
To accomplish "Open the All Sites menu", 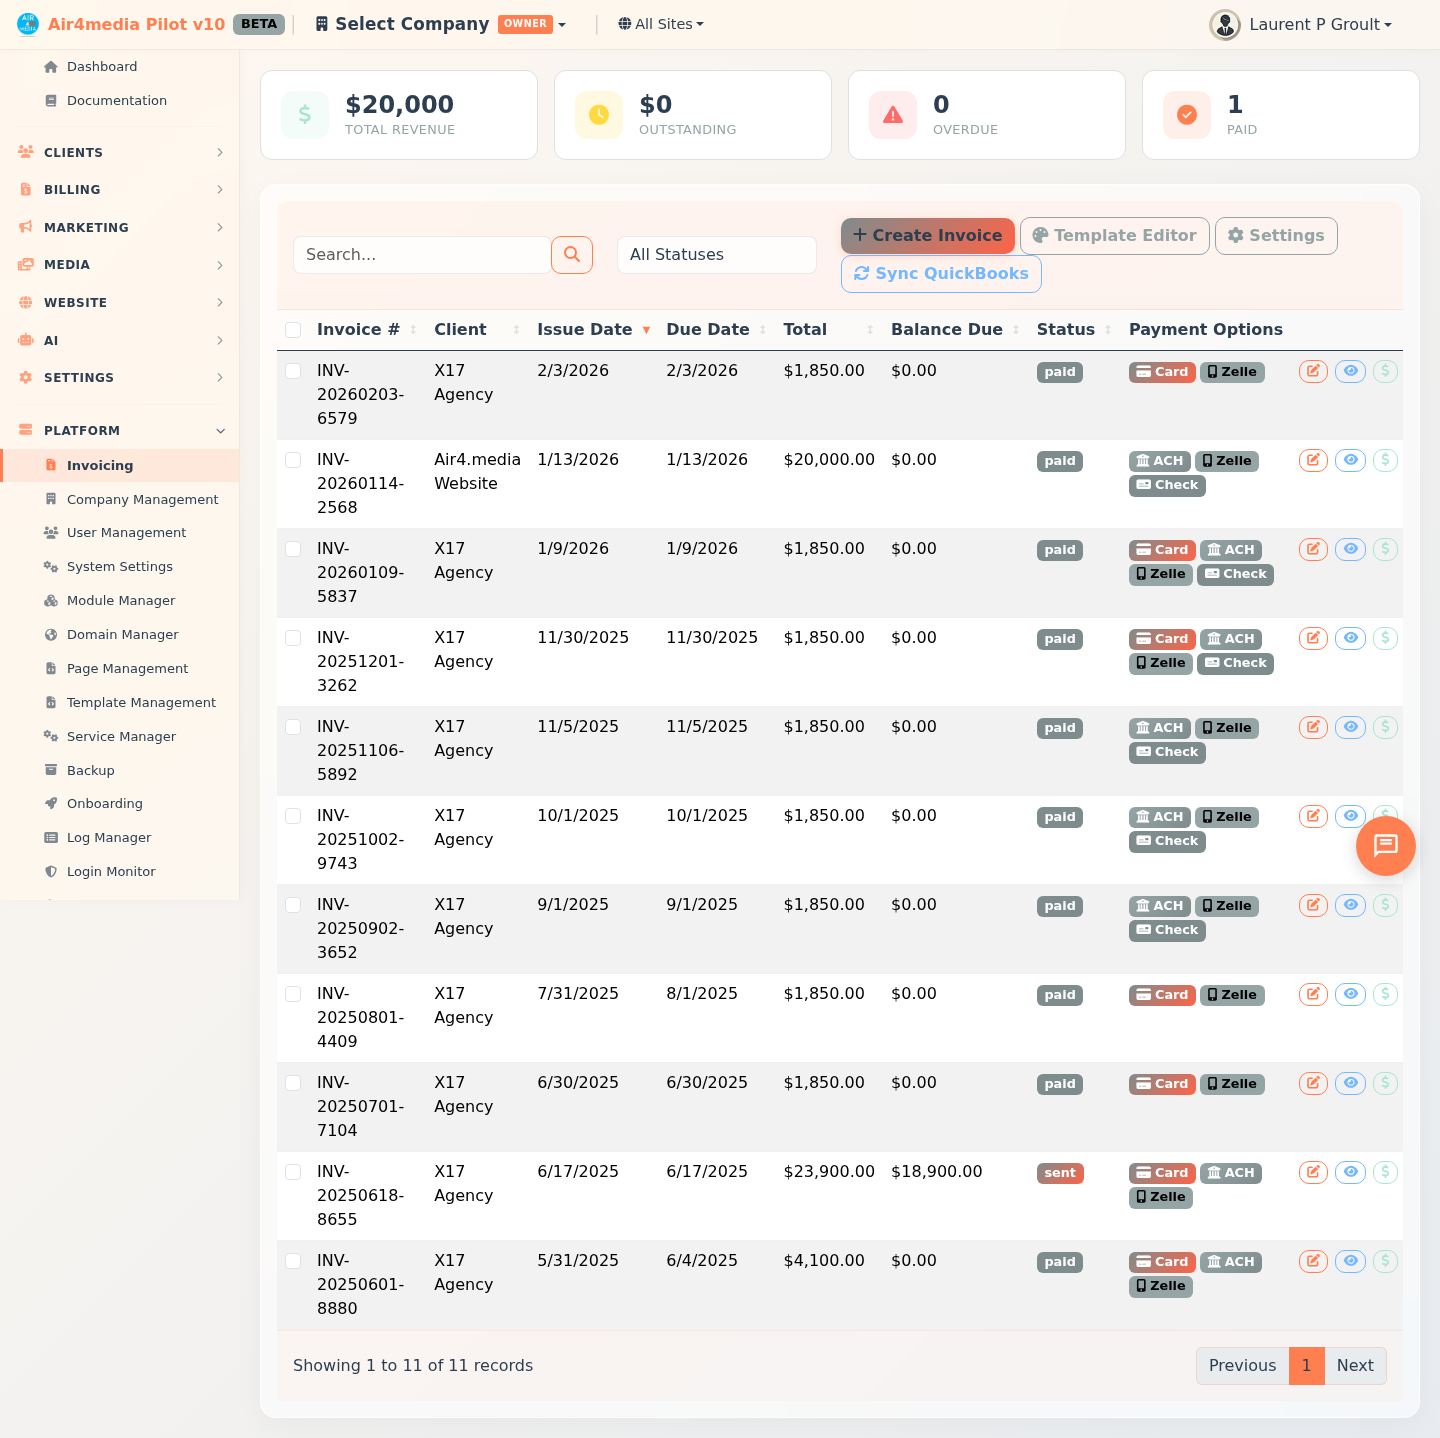I will [660, 24].
